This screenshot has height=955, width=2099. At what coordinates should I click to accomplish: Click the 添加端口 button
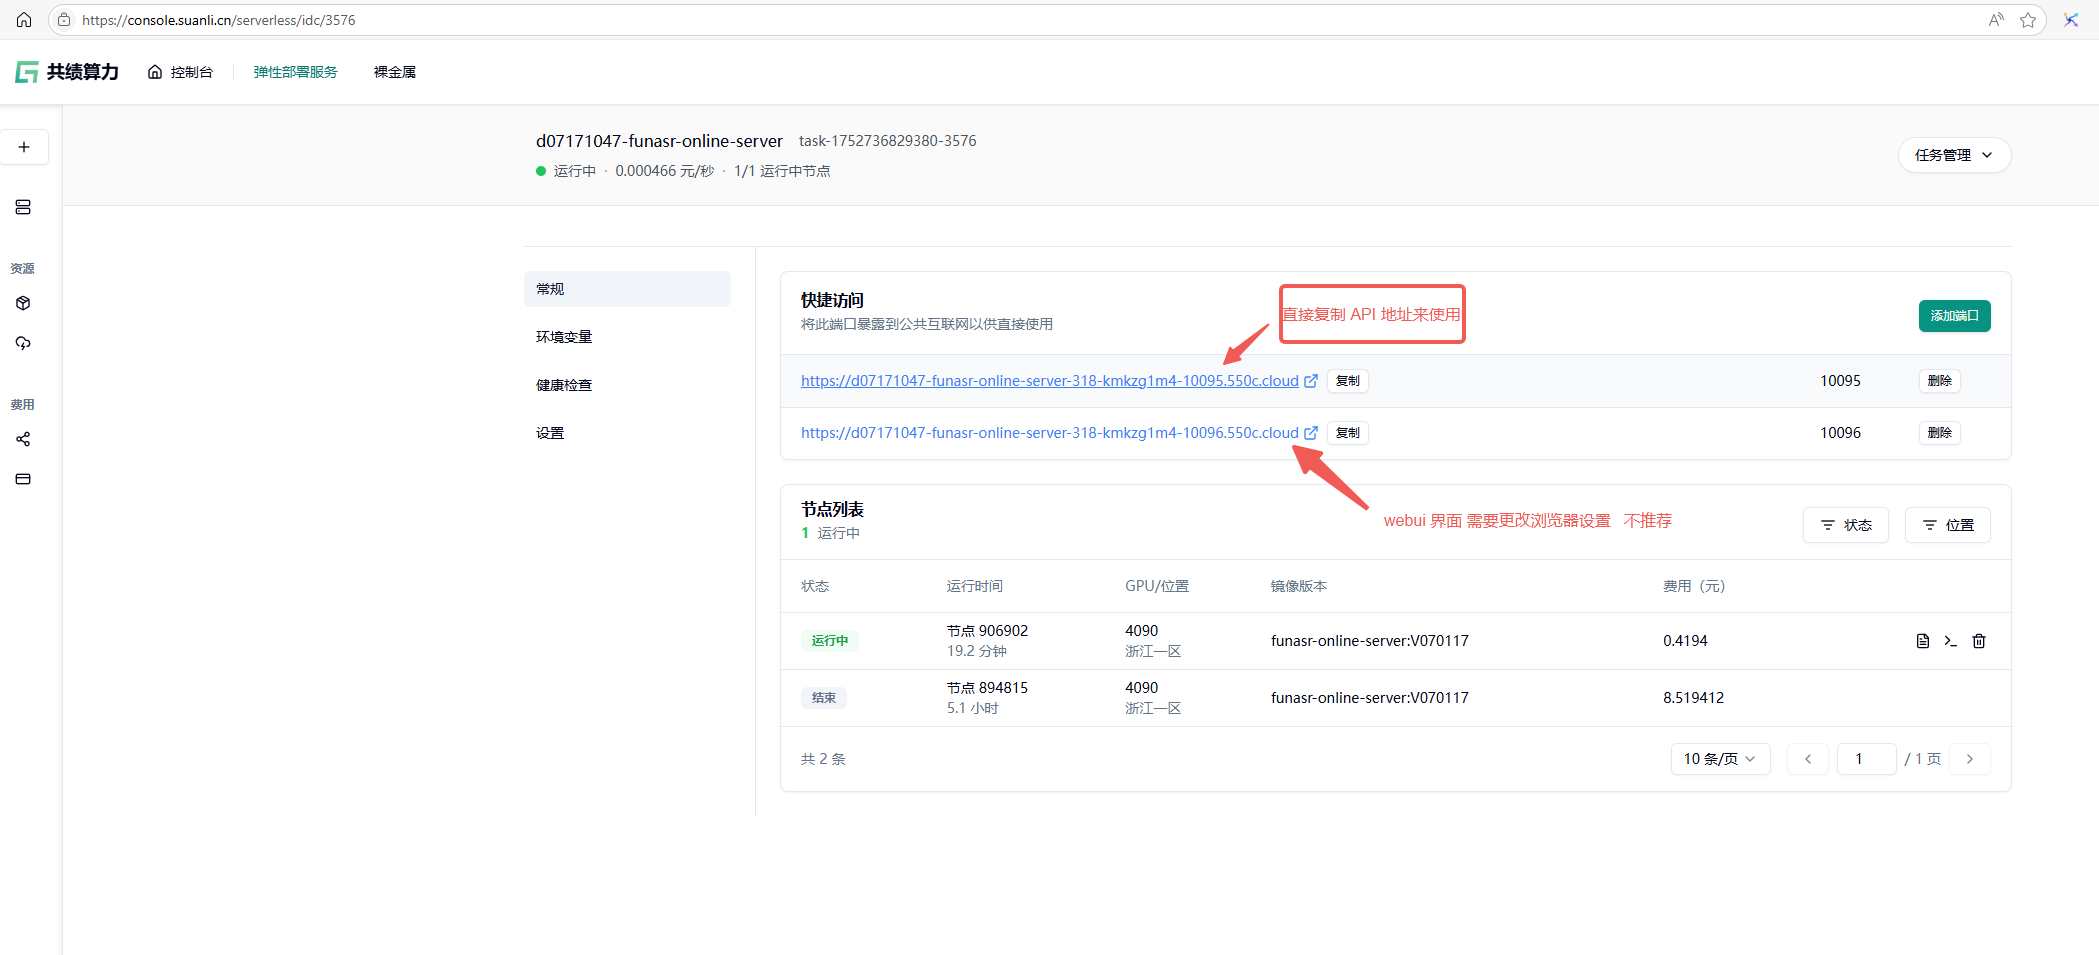pos(1954,316)
